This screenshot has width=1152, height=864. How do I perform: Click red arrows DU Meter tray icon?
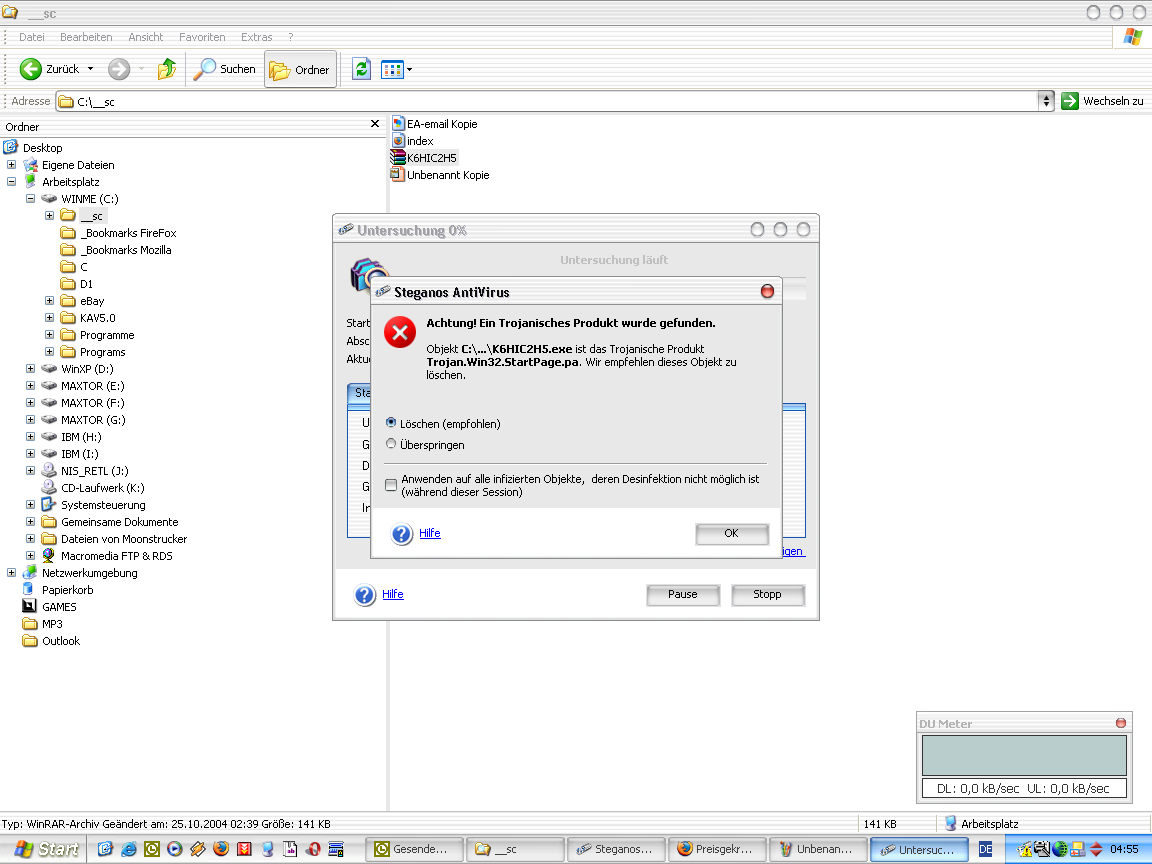point(1095,849)
